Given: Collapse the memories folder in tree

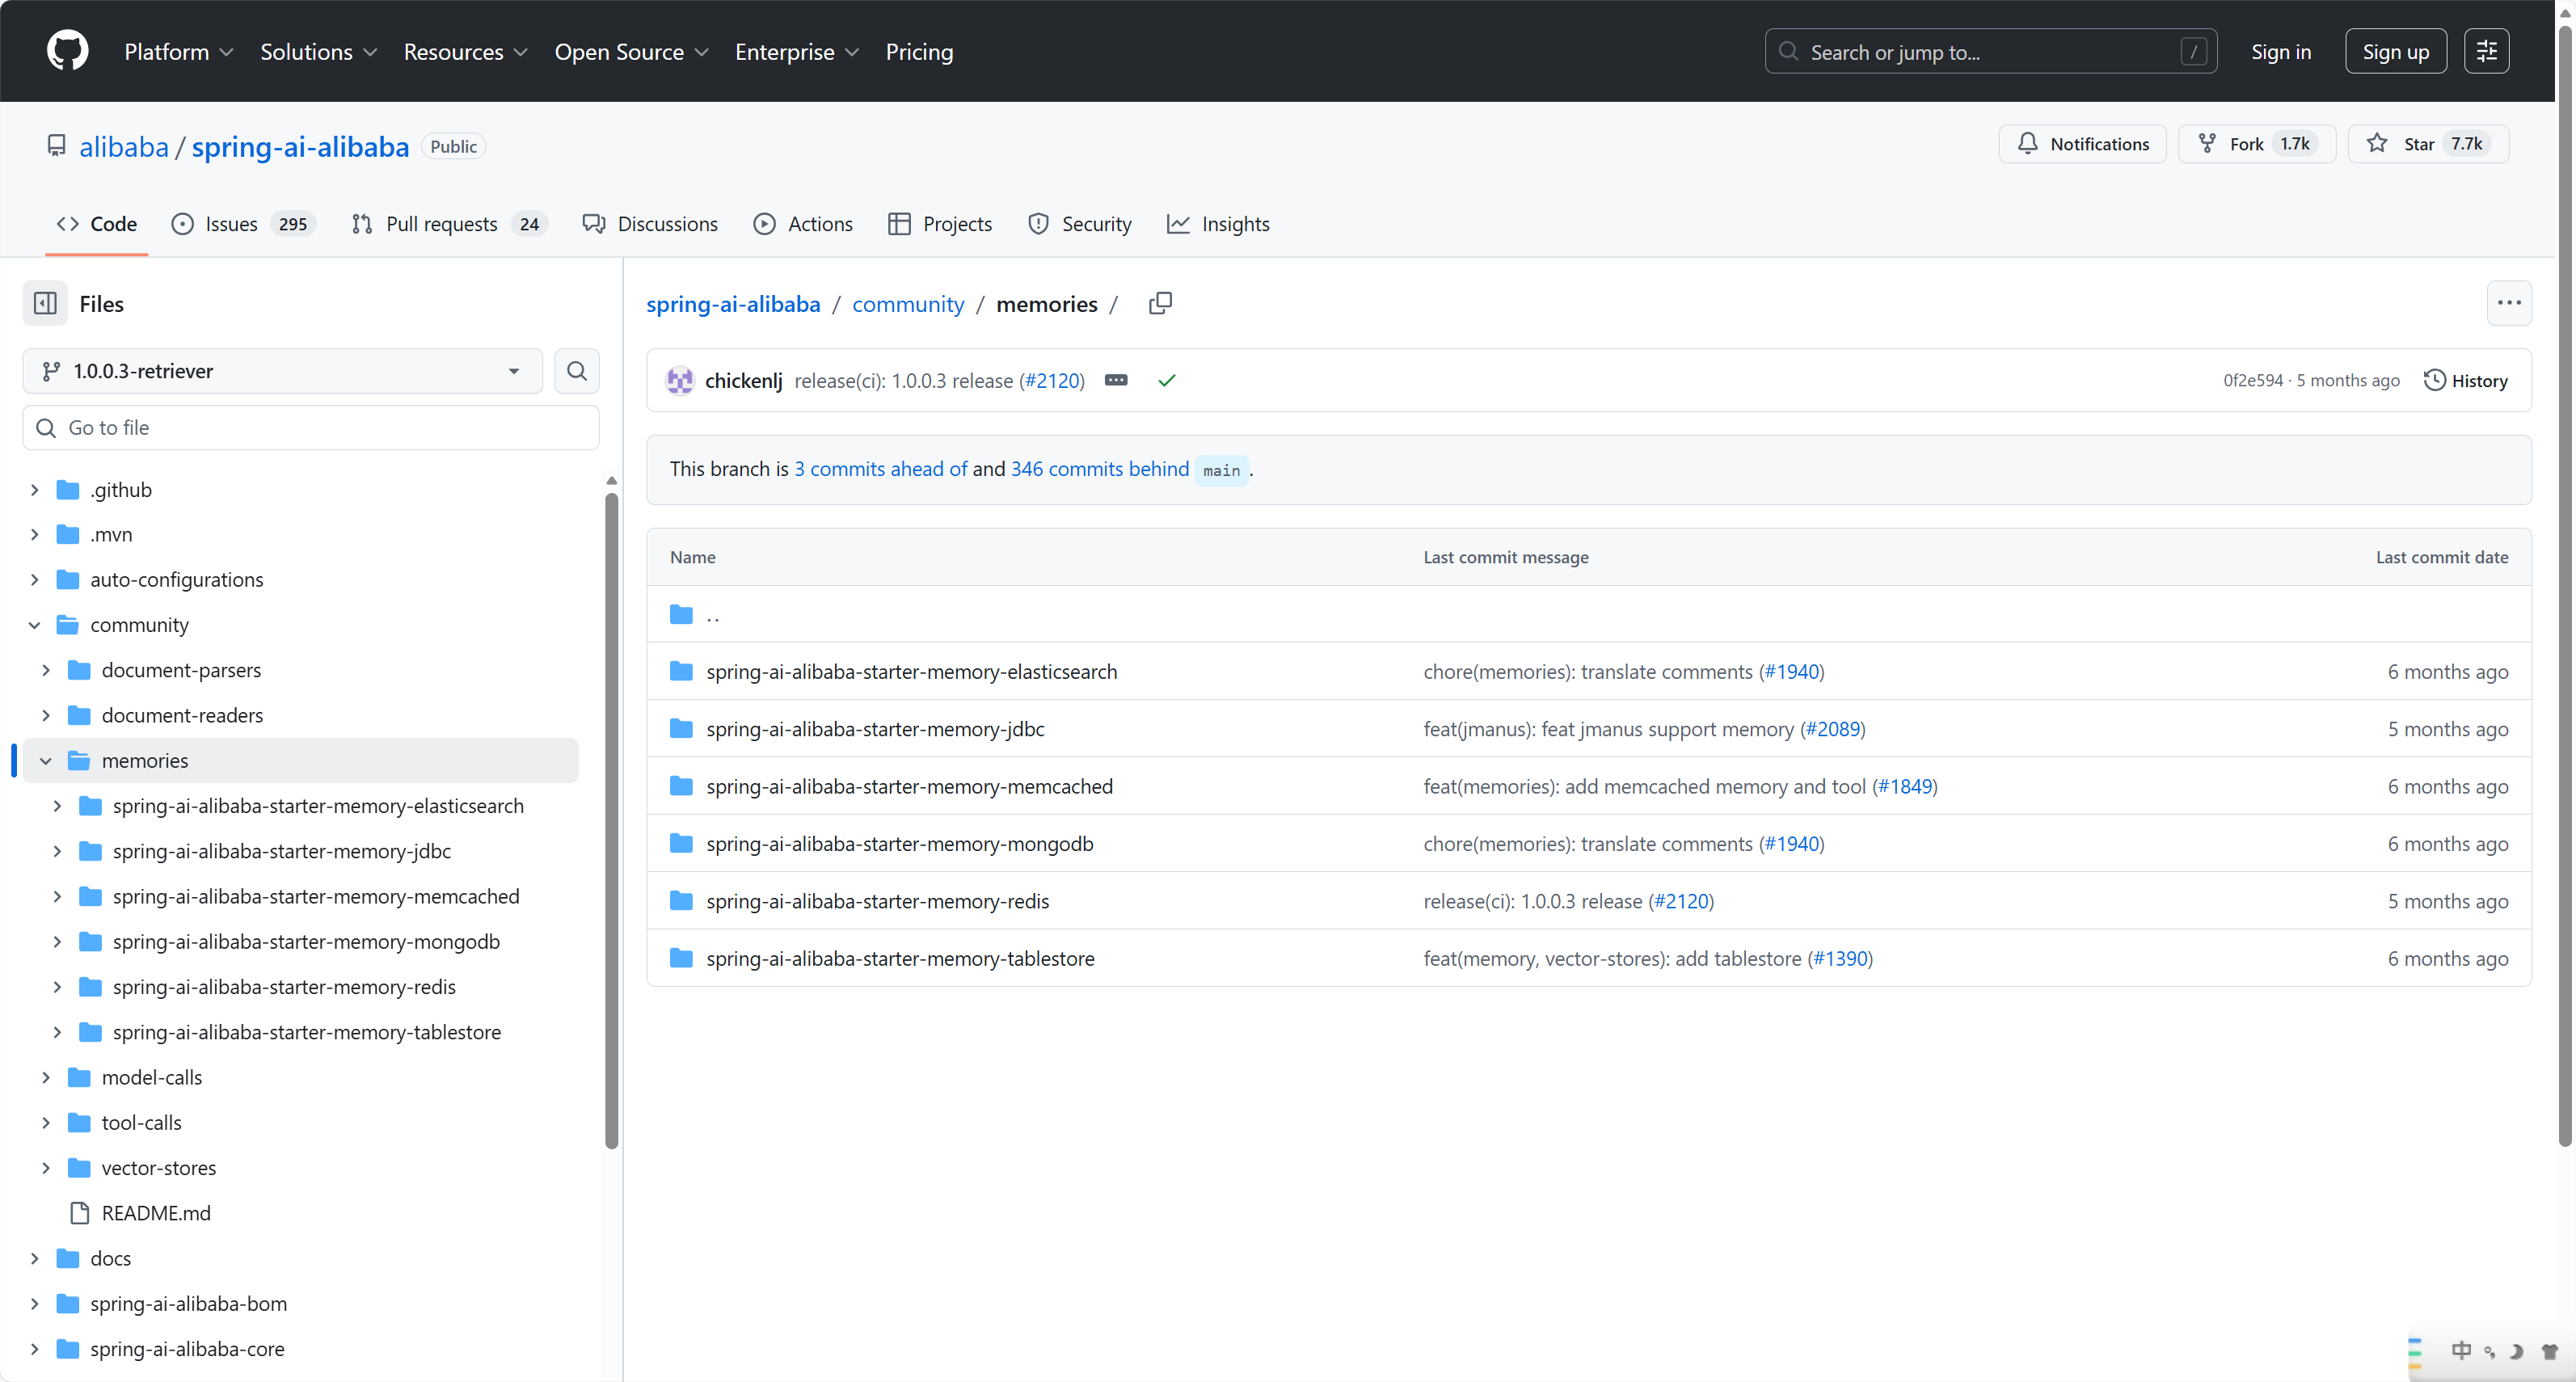Looking at the screenshot, I should click(46, 760).
